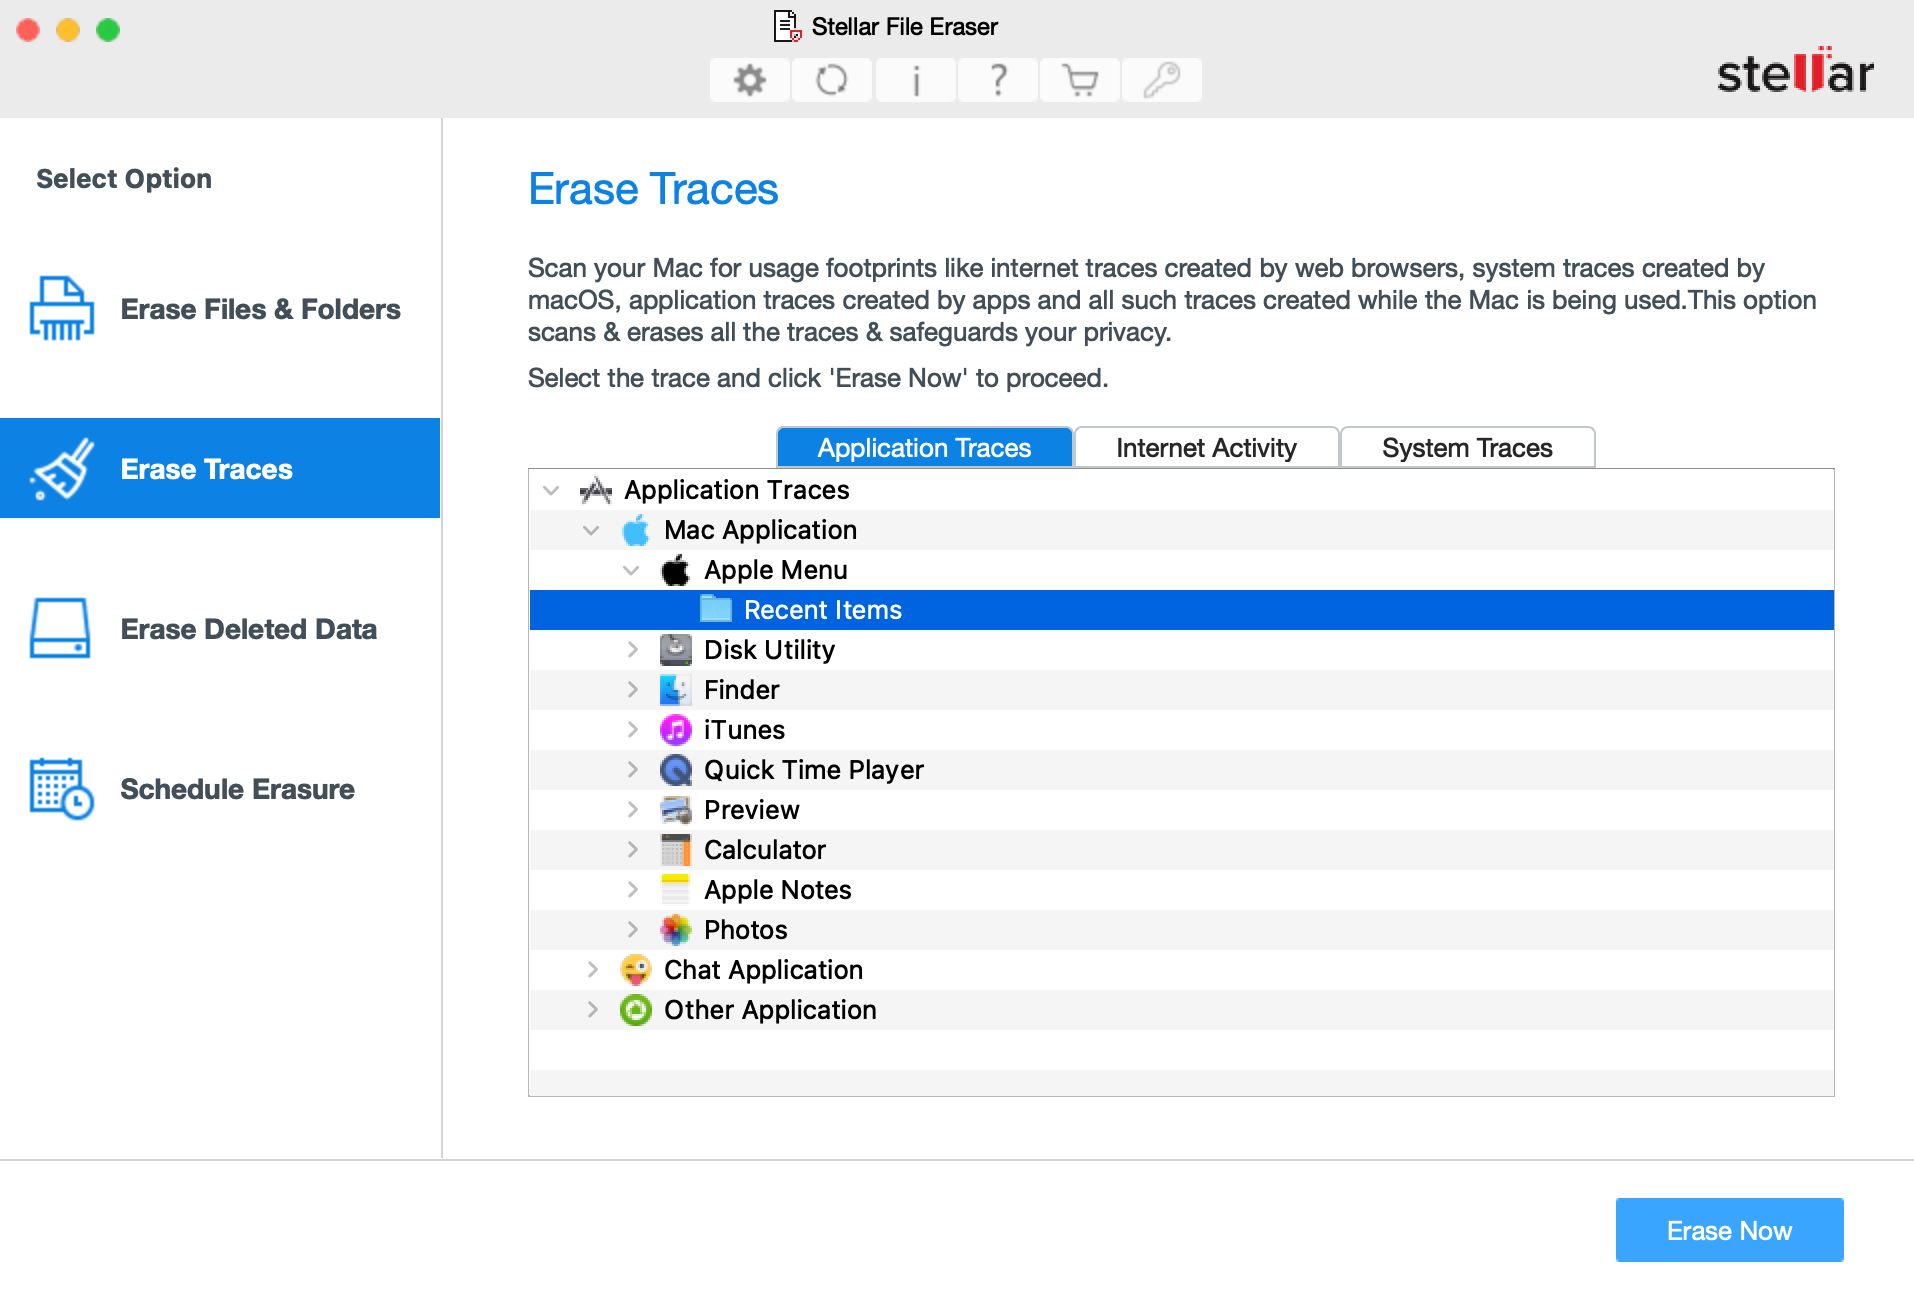Click the update refresh circular icon
Screen dimensions: 1914x1295
832,80
